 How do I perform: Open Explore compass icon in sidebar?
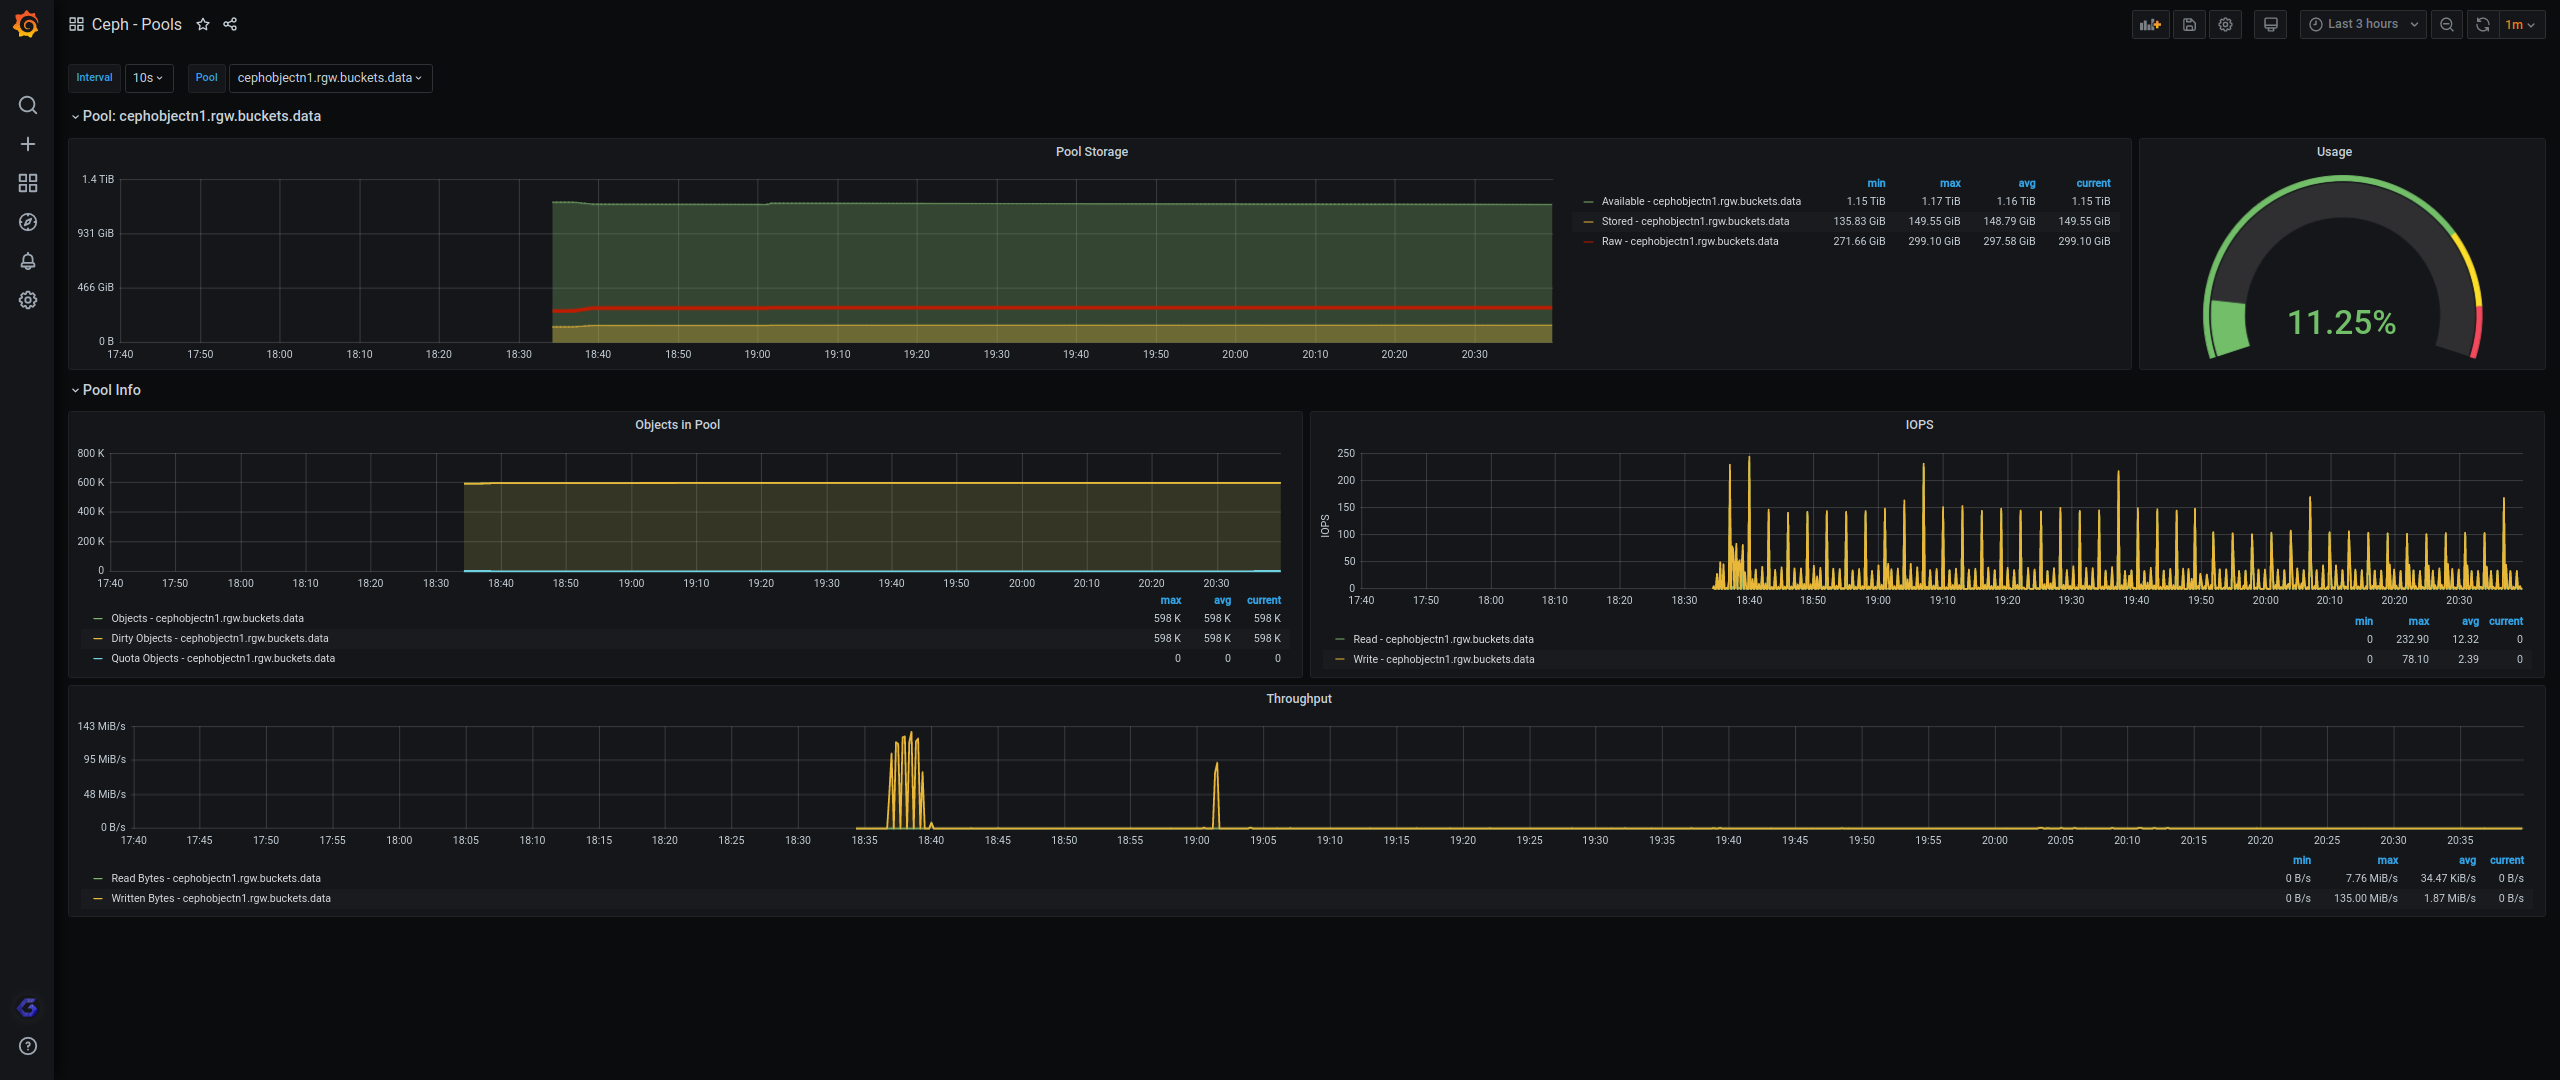[x=28, y=222]
